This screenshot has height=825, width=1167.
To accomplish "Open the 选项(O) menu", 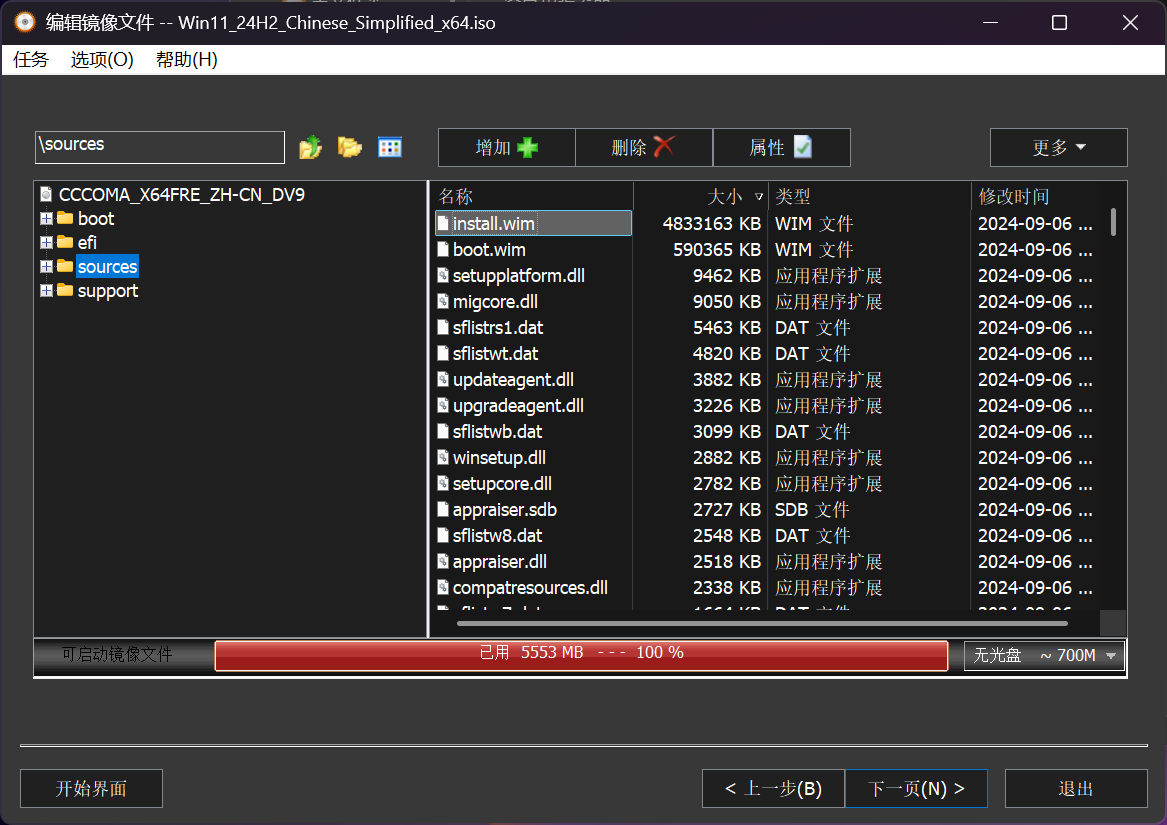I will coord(102,60).
